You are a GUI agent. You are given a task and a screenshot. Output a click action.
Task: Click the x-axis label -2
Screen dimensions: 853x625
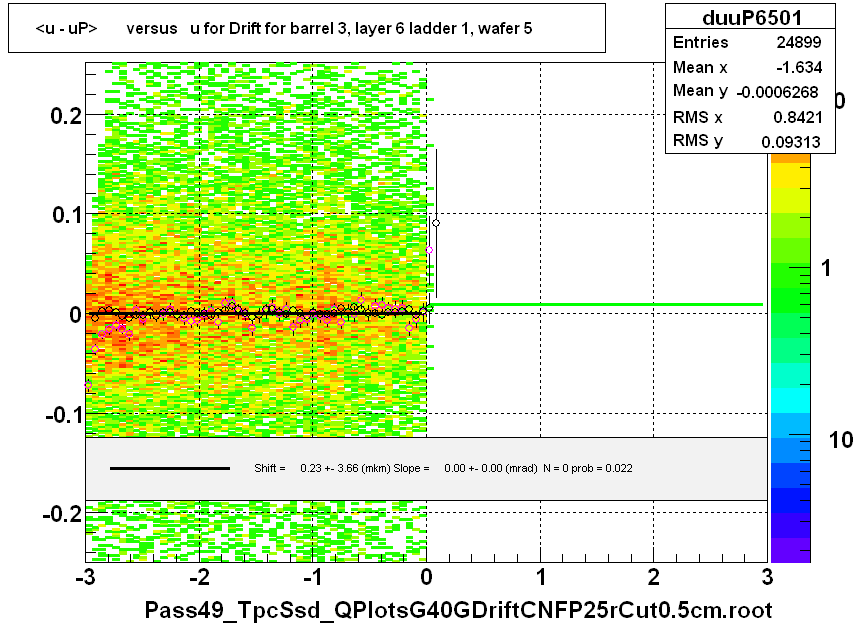click(x=200, y=577)
